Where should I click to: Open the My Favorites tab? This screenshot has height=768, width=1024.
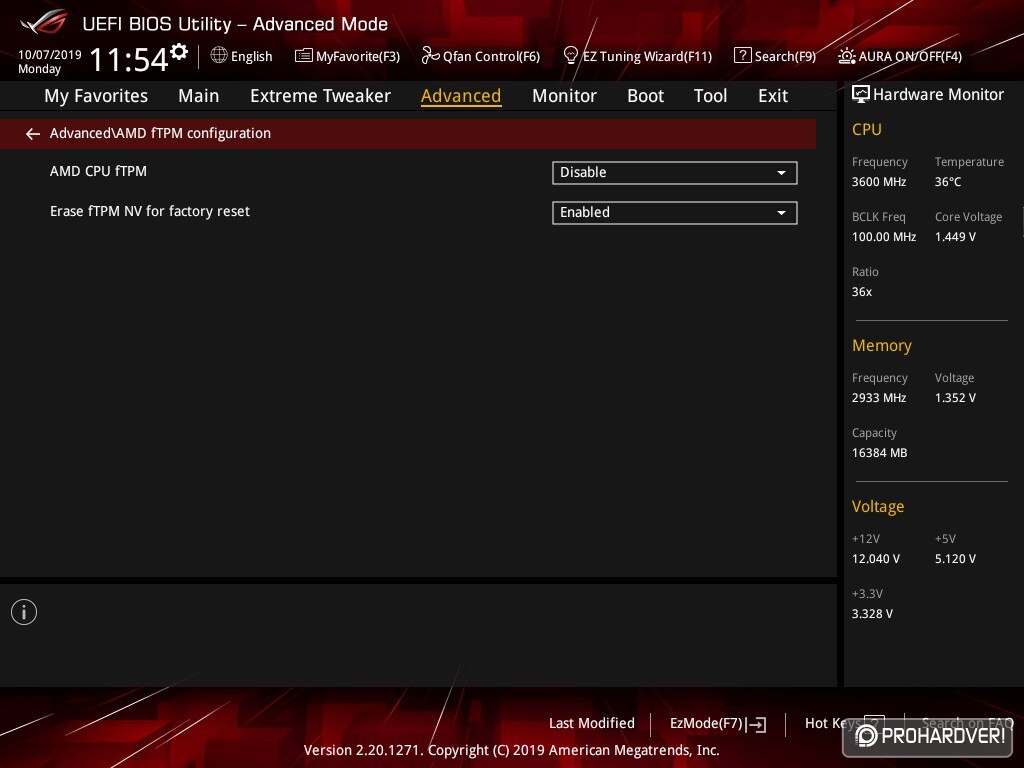(x=96, y=96)
